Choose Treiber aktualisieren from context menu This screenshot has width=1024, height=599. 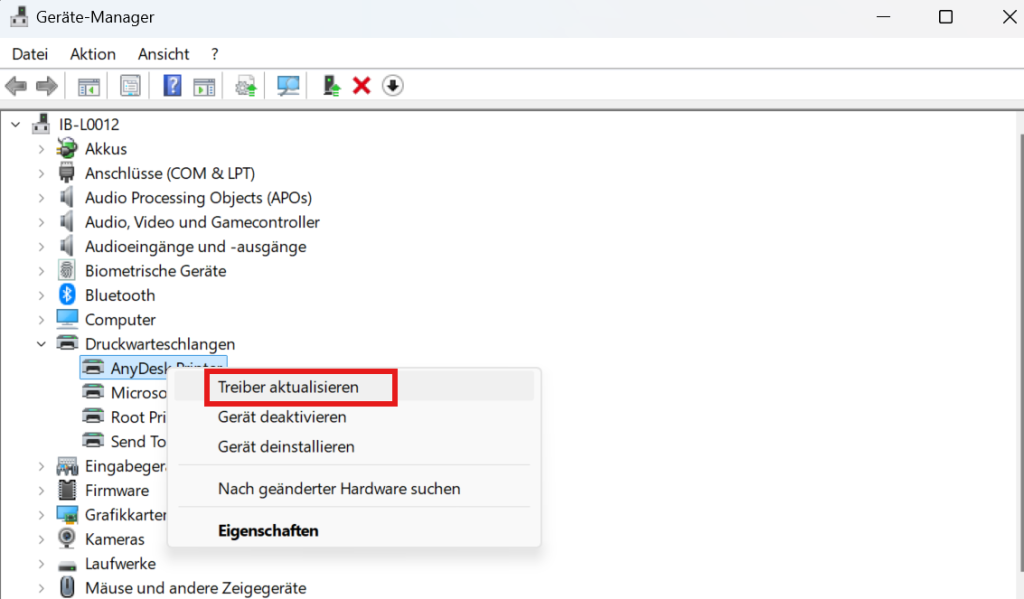coord(354,387)
